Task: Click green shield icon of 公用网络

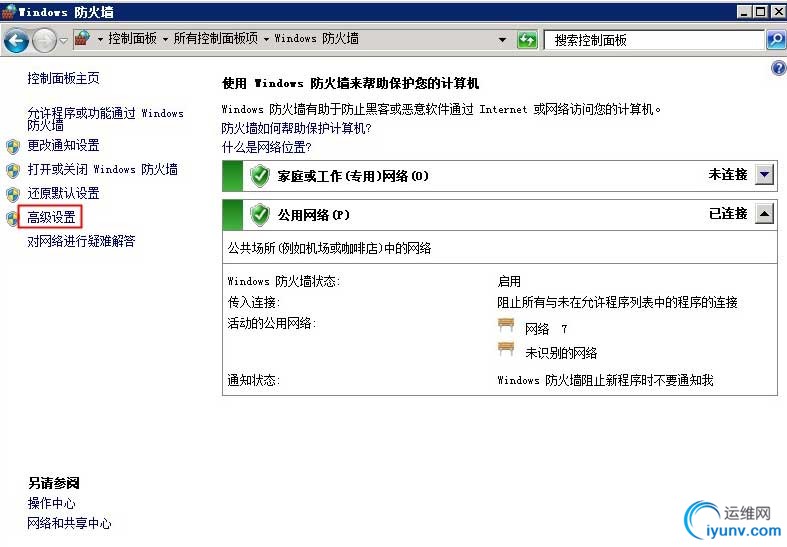Action: (x=260, y=215)
